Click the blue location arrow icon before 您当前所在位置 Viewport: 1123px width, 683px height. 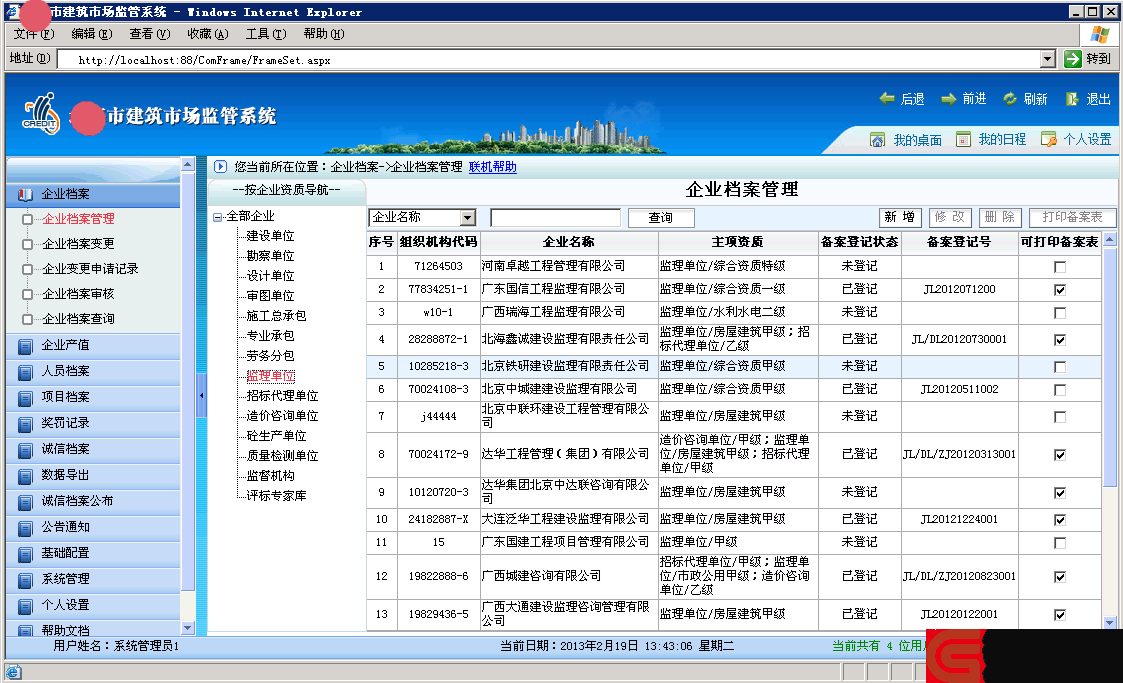(221, 167)
